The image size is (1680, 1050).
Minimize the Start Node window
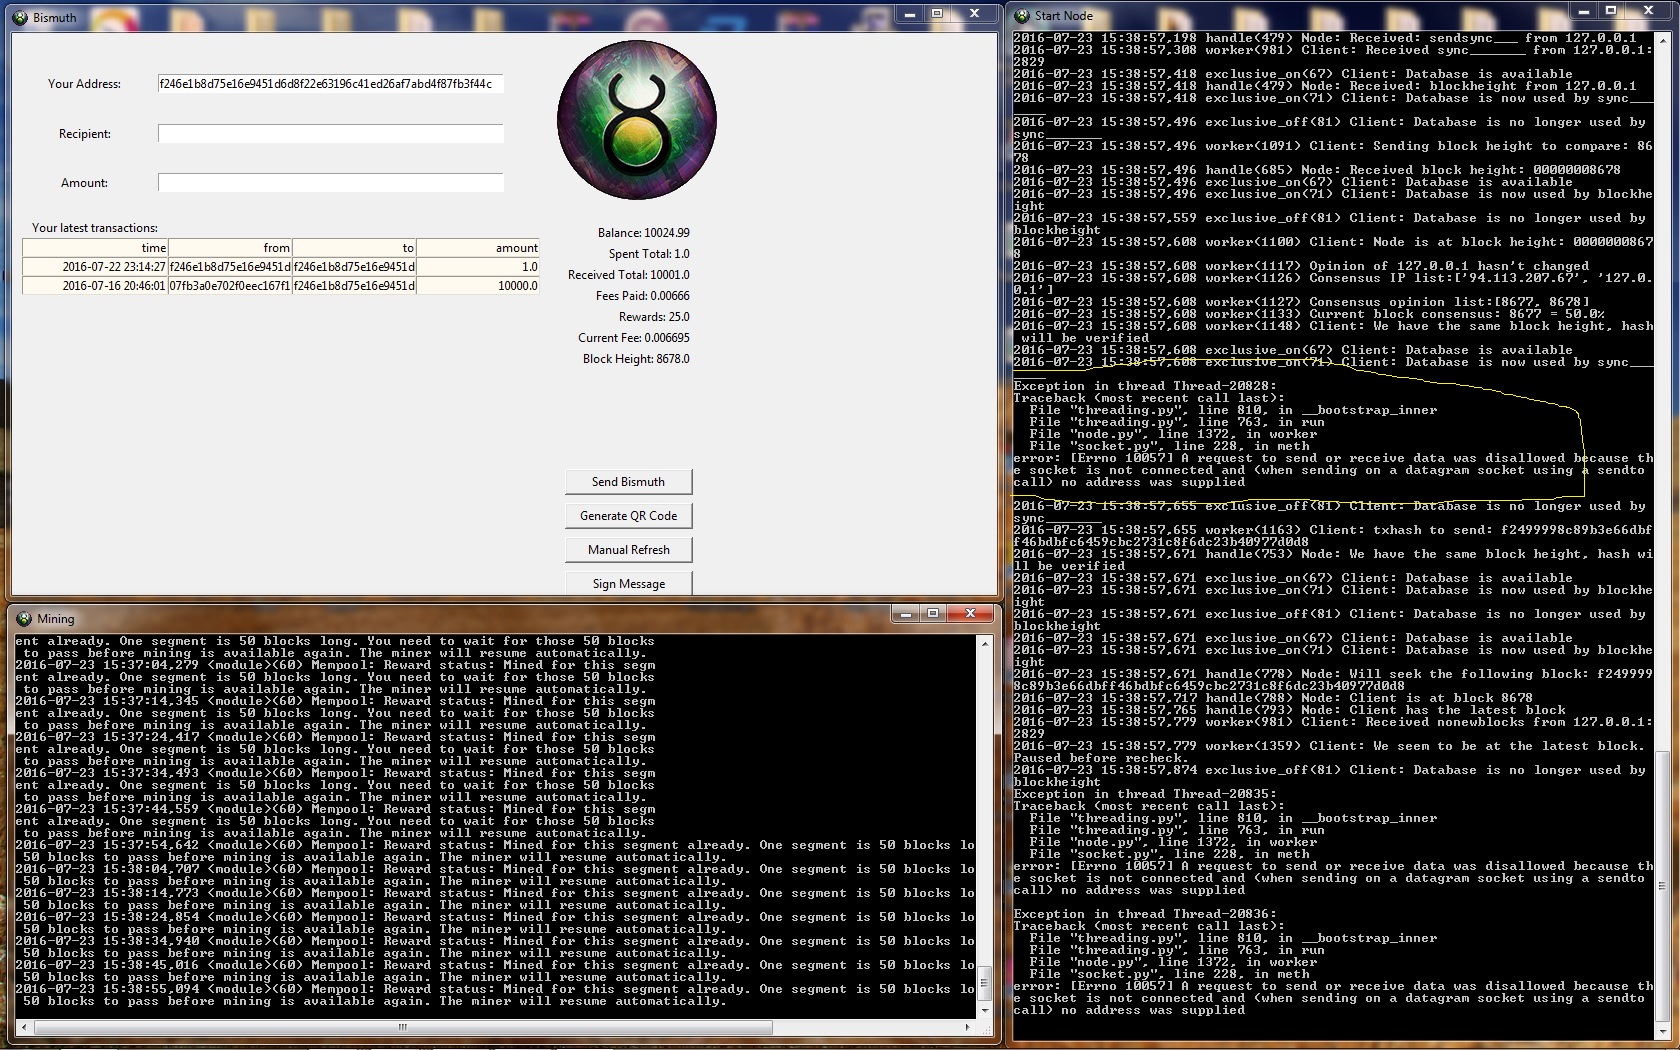pos(1584,11)
